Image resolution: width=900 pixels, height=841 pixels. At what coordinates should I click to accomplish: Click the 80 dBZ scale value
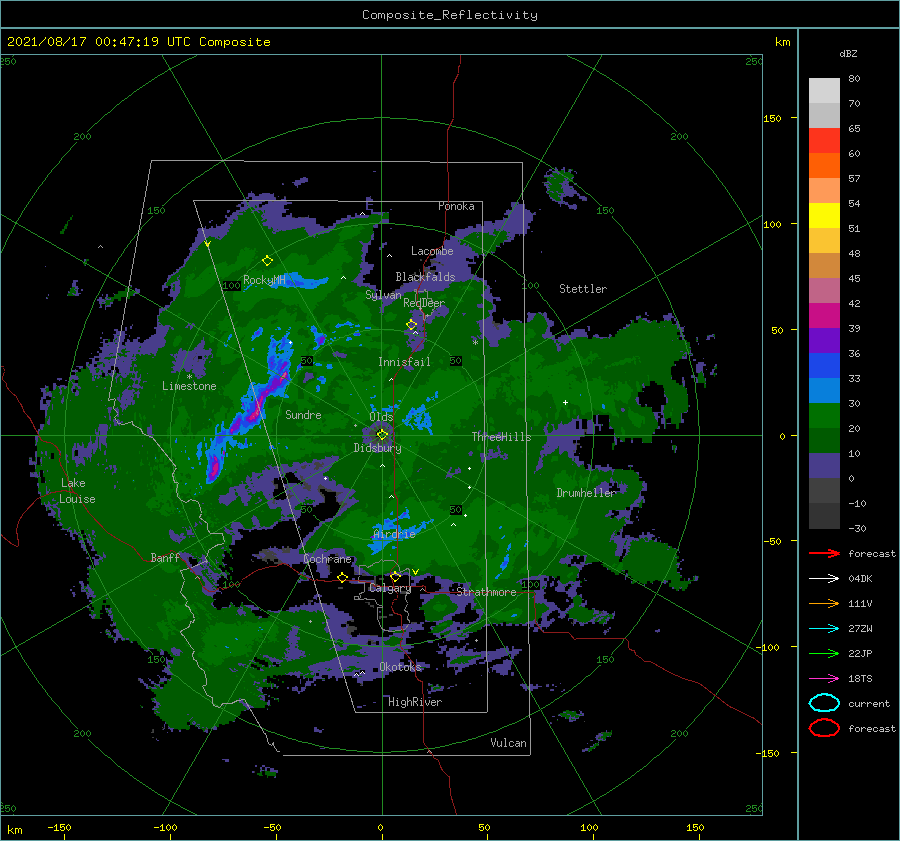(x=854, y=78)
